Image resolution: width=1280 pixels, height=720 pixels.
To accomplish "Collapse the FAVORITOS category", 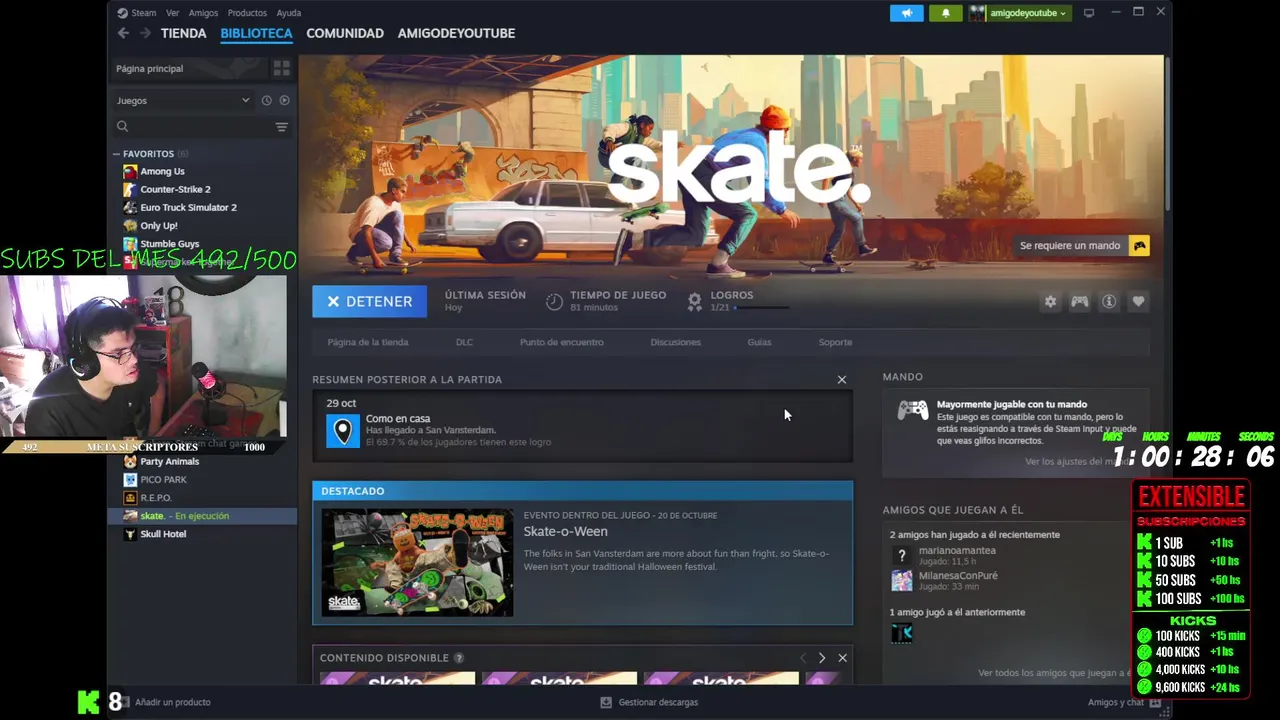I will (x=116, y=154).
